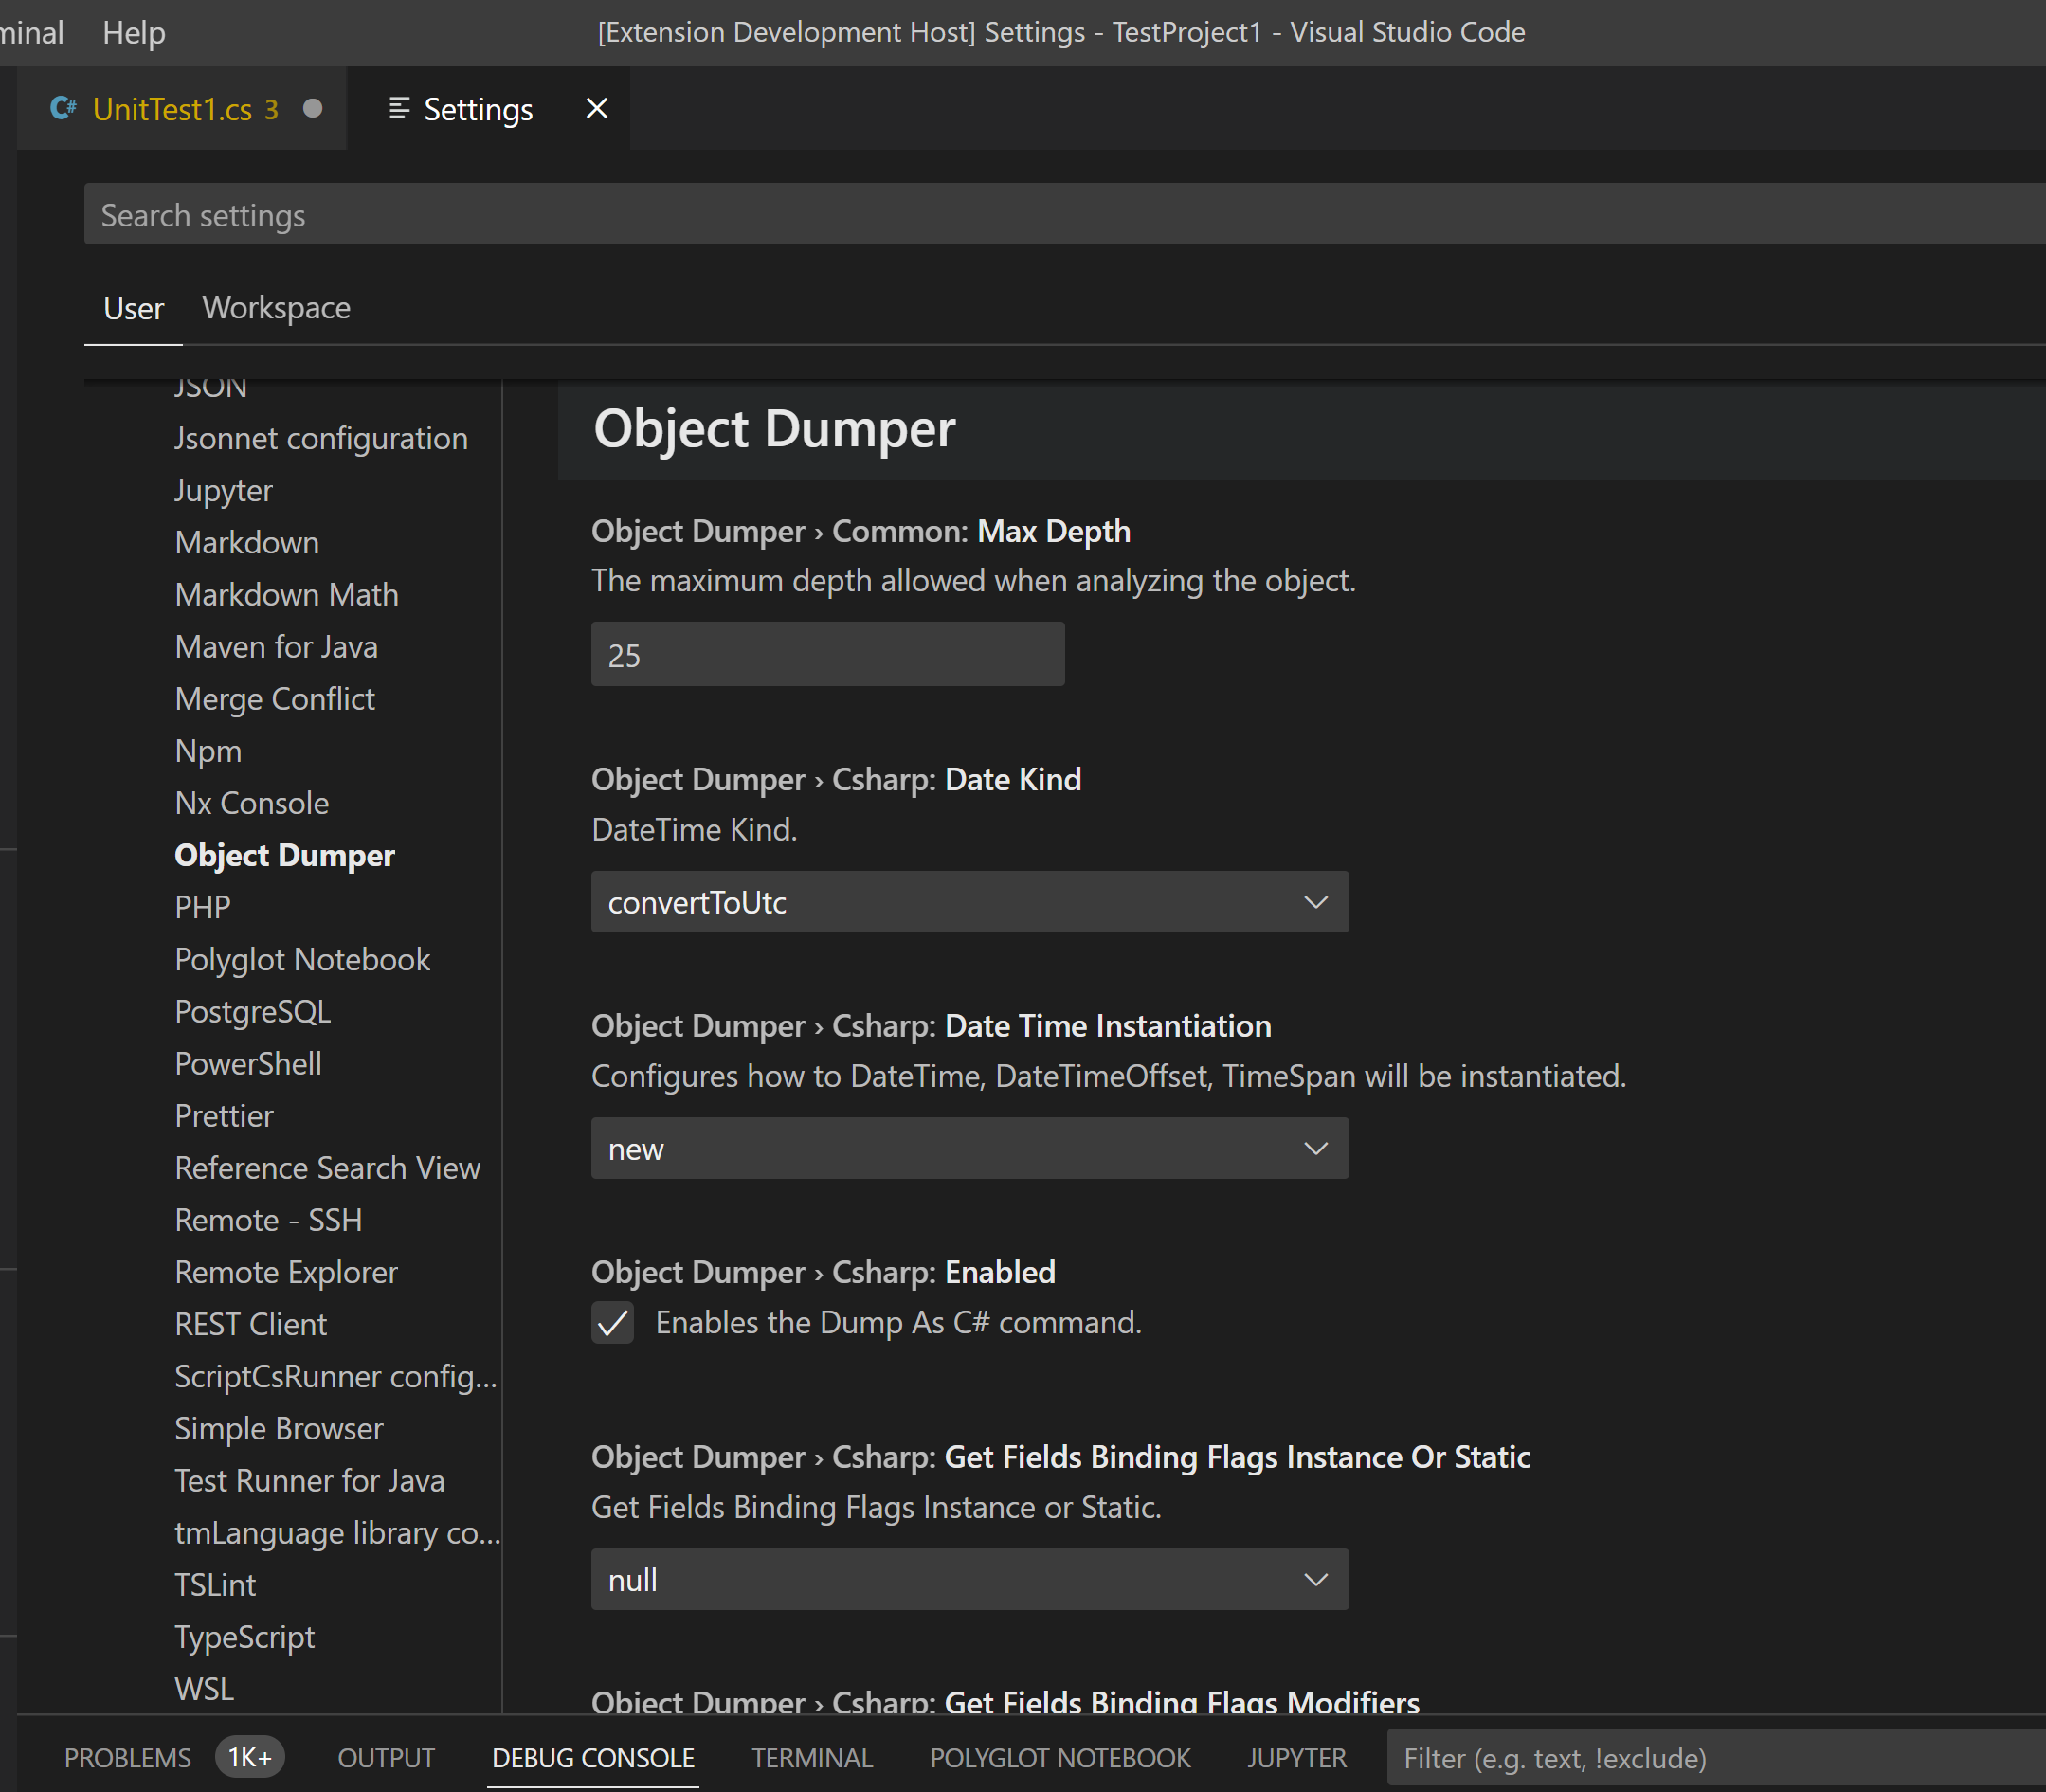Viewport: 2046px width, 1792px height.
Task: Click the unsaved changes dot on UnitTest1.cs tab
Action: (313, 108)
